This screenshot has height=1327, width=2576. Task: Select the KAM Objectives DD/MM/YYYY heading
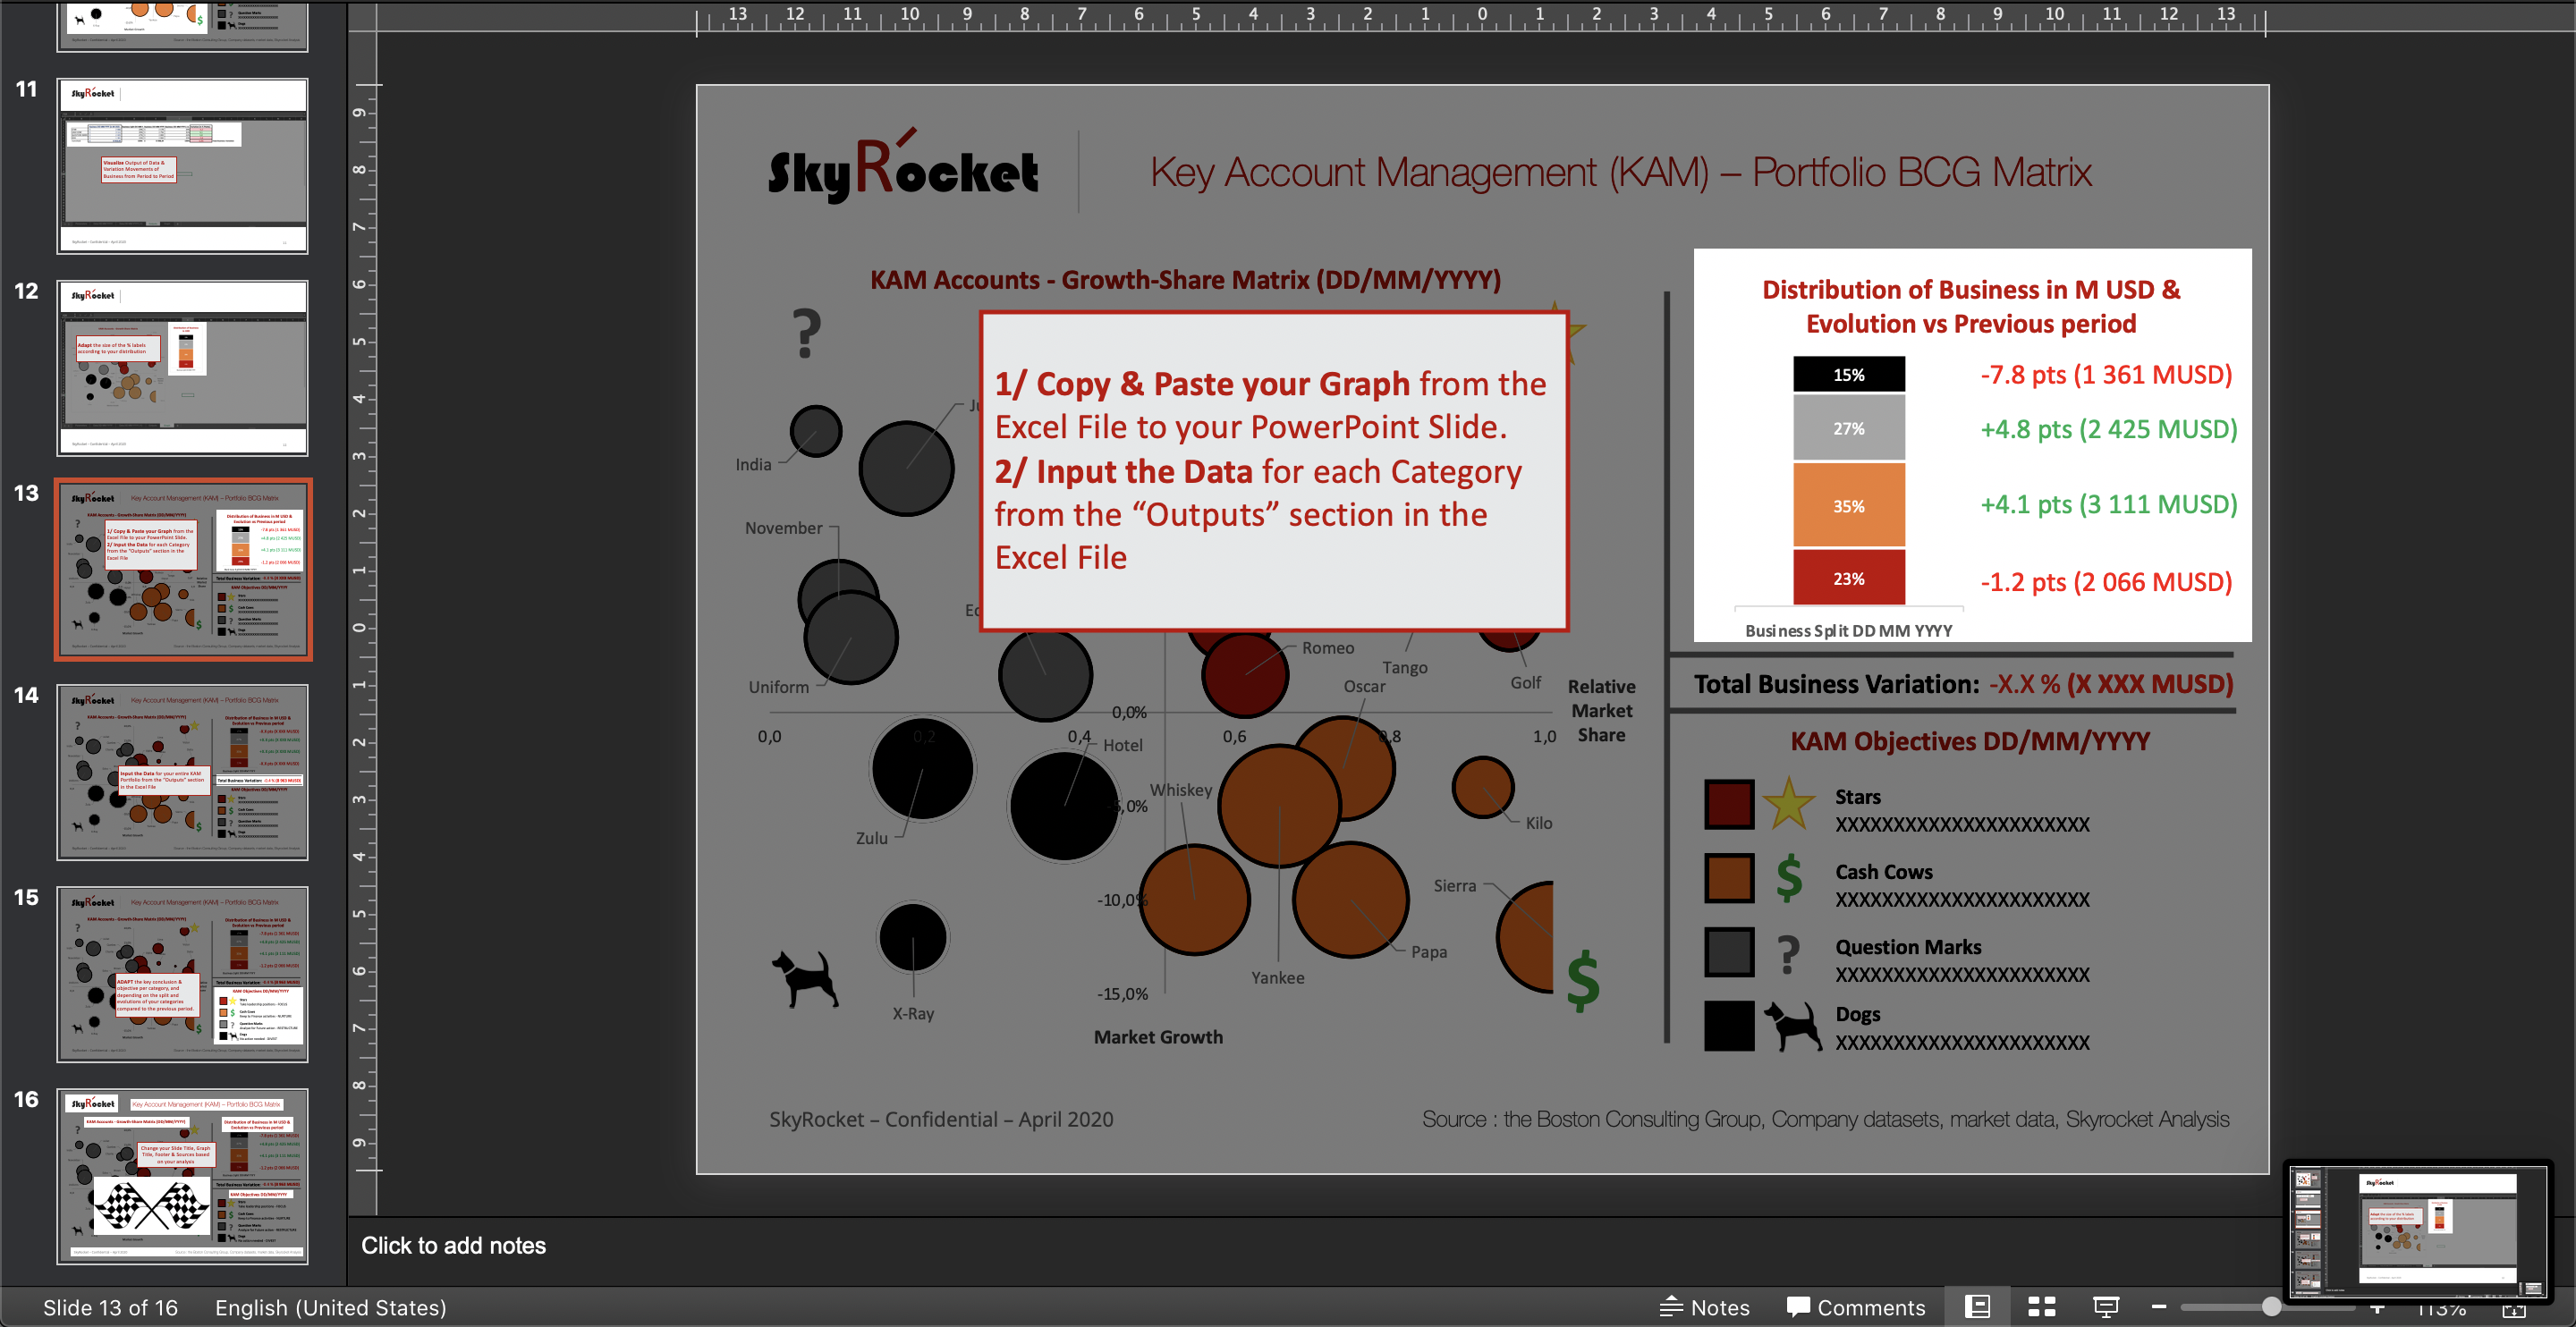1970,741
